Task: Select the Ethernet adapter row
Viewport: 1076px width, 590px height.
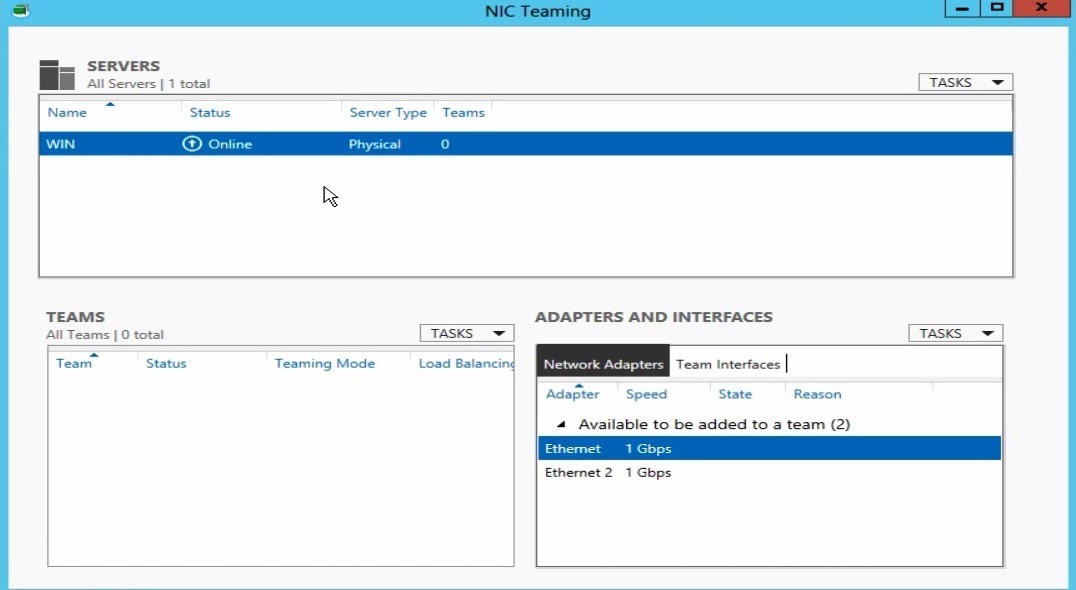Action: (x=769, y=449)
